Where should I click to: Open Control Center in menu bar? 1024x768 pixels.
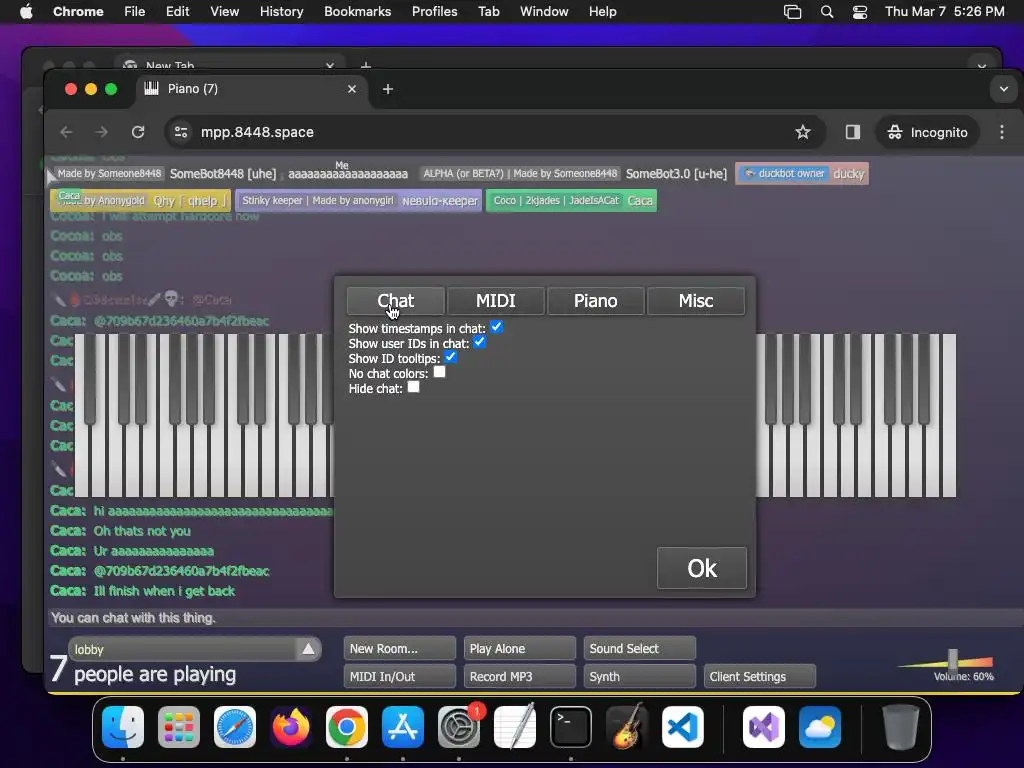[x=860, y=12]
